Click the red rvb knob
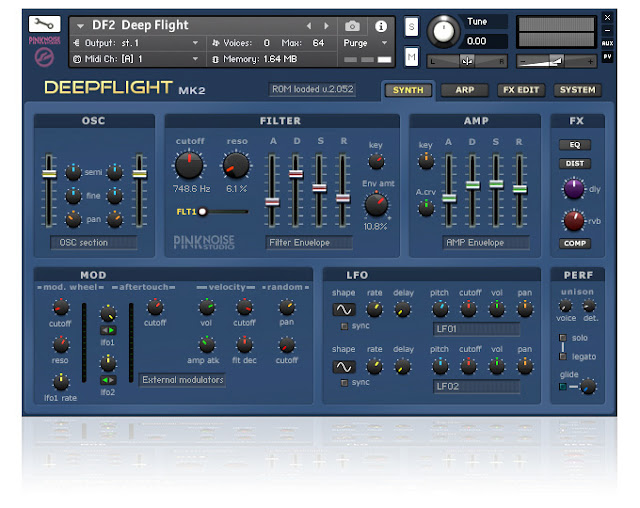Viewport: 640px width, 508px height. pos(573,220)
